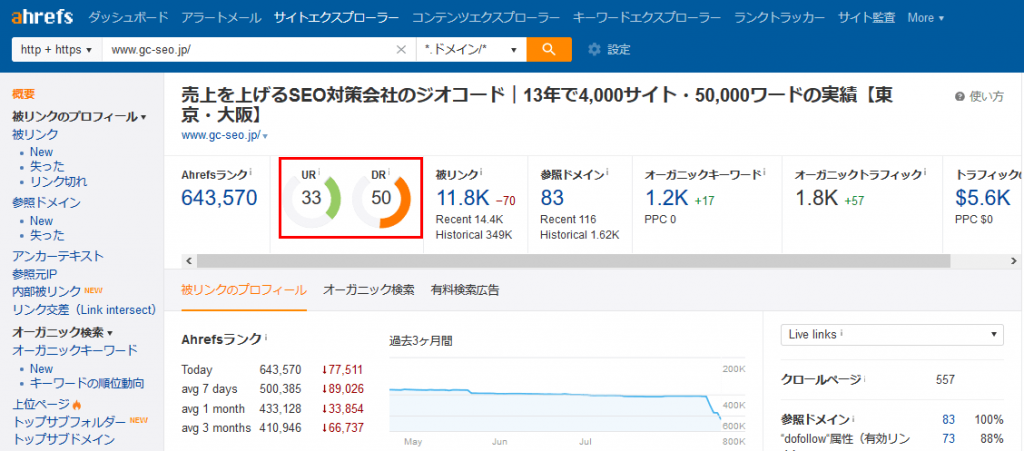
Task: Open キーワードエクスプローラー in the top navigation
Action: tap(647, 18)
